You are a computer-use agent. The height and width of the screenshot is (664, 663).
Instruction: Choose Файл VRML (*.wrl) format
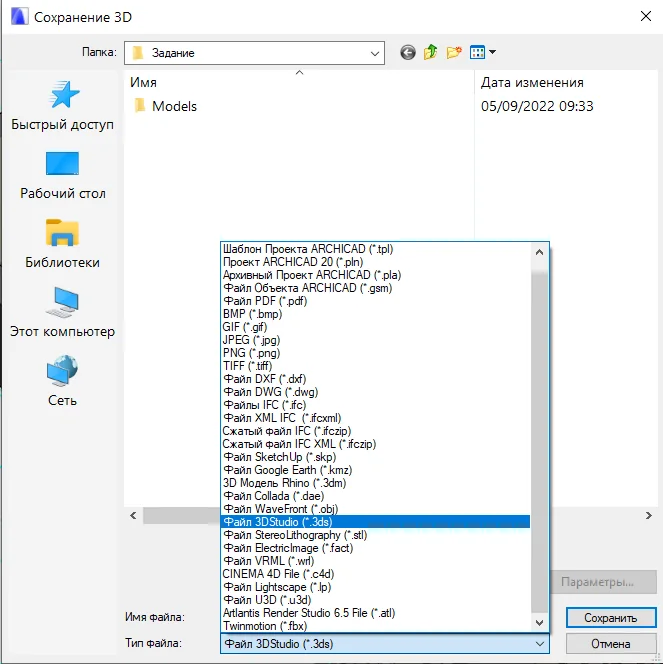(x=375, y=561)
